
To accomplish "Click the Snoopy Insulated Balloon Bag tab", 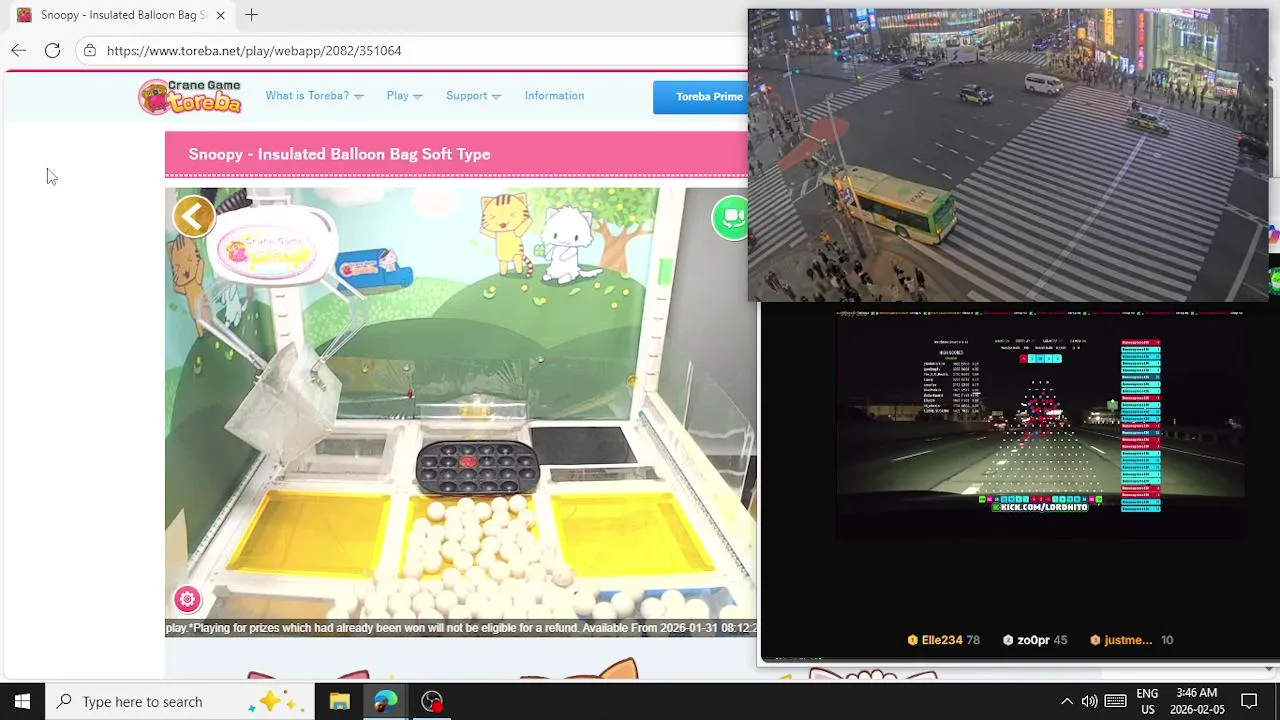I will [x=120, y=15].
